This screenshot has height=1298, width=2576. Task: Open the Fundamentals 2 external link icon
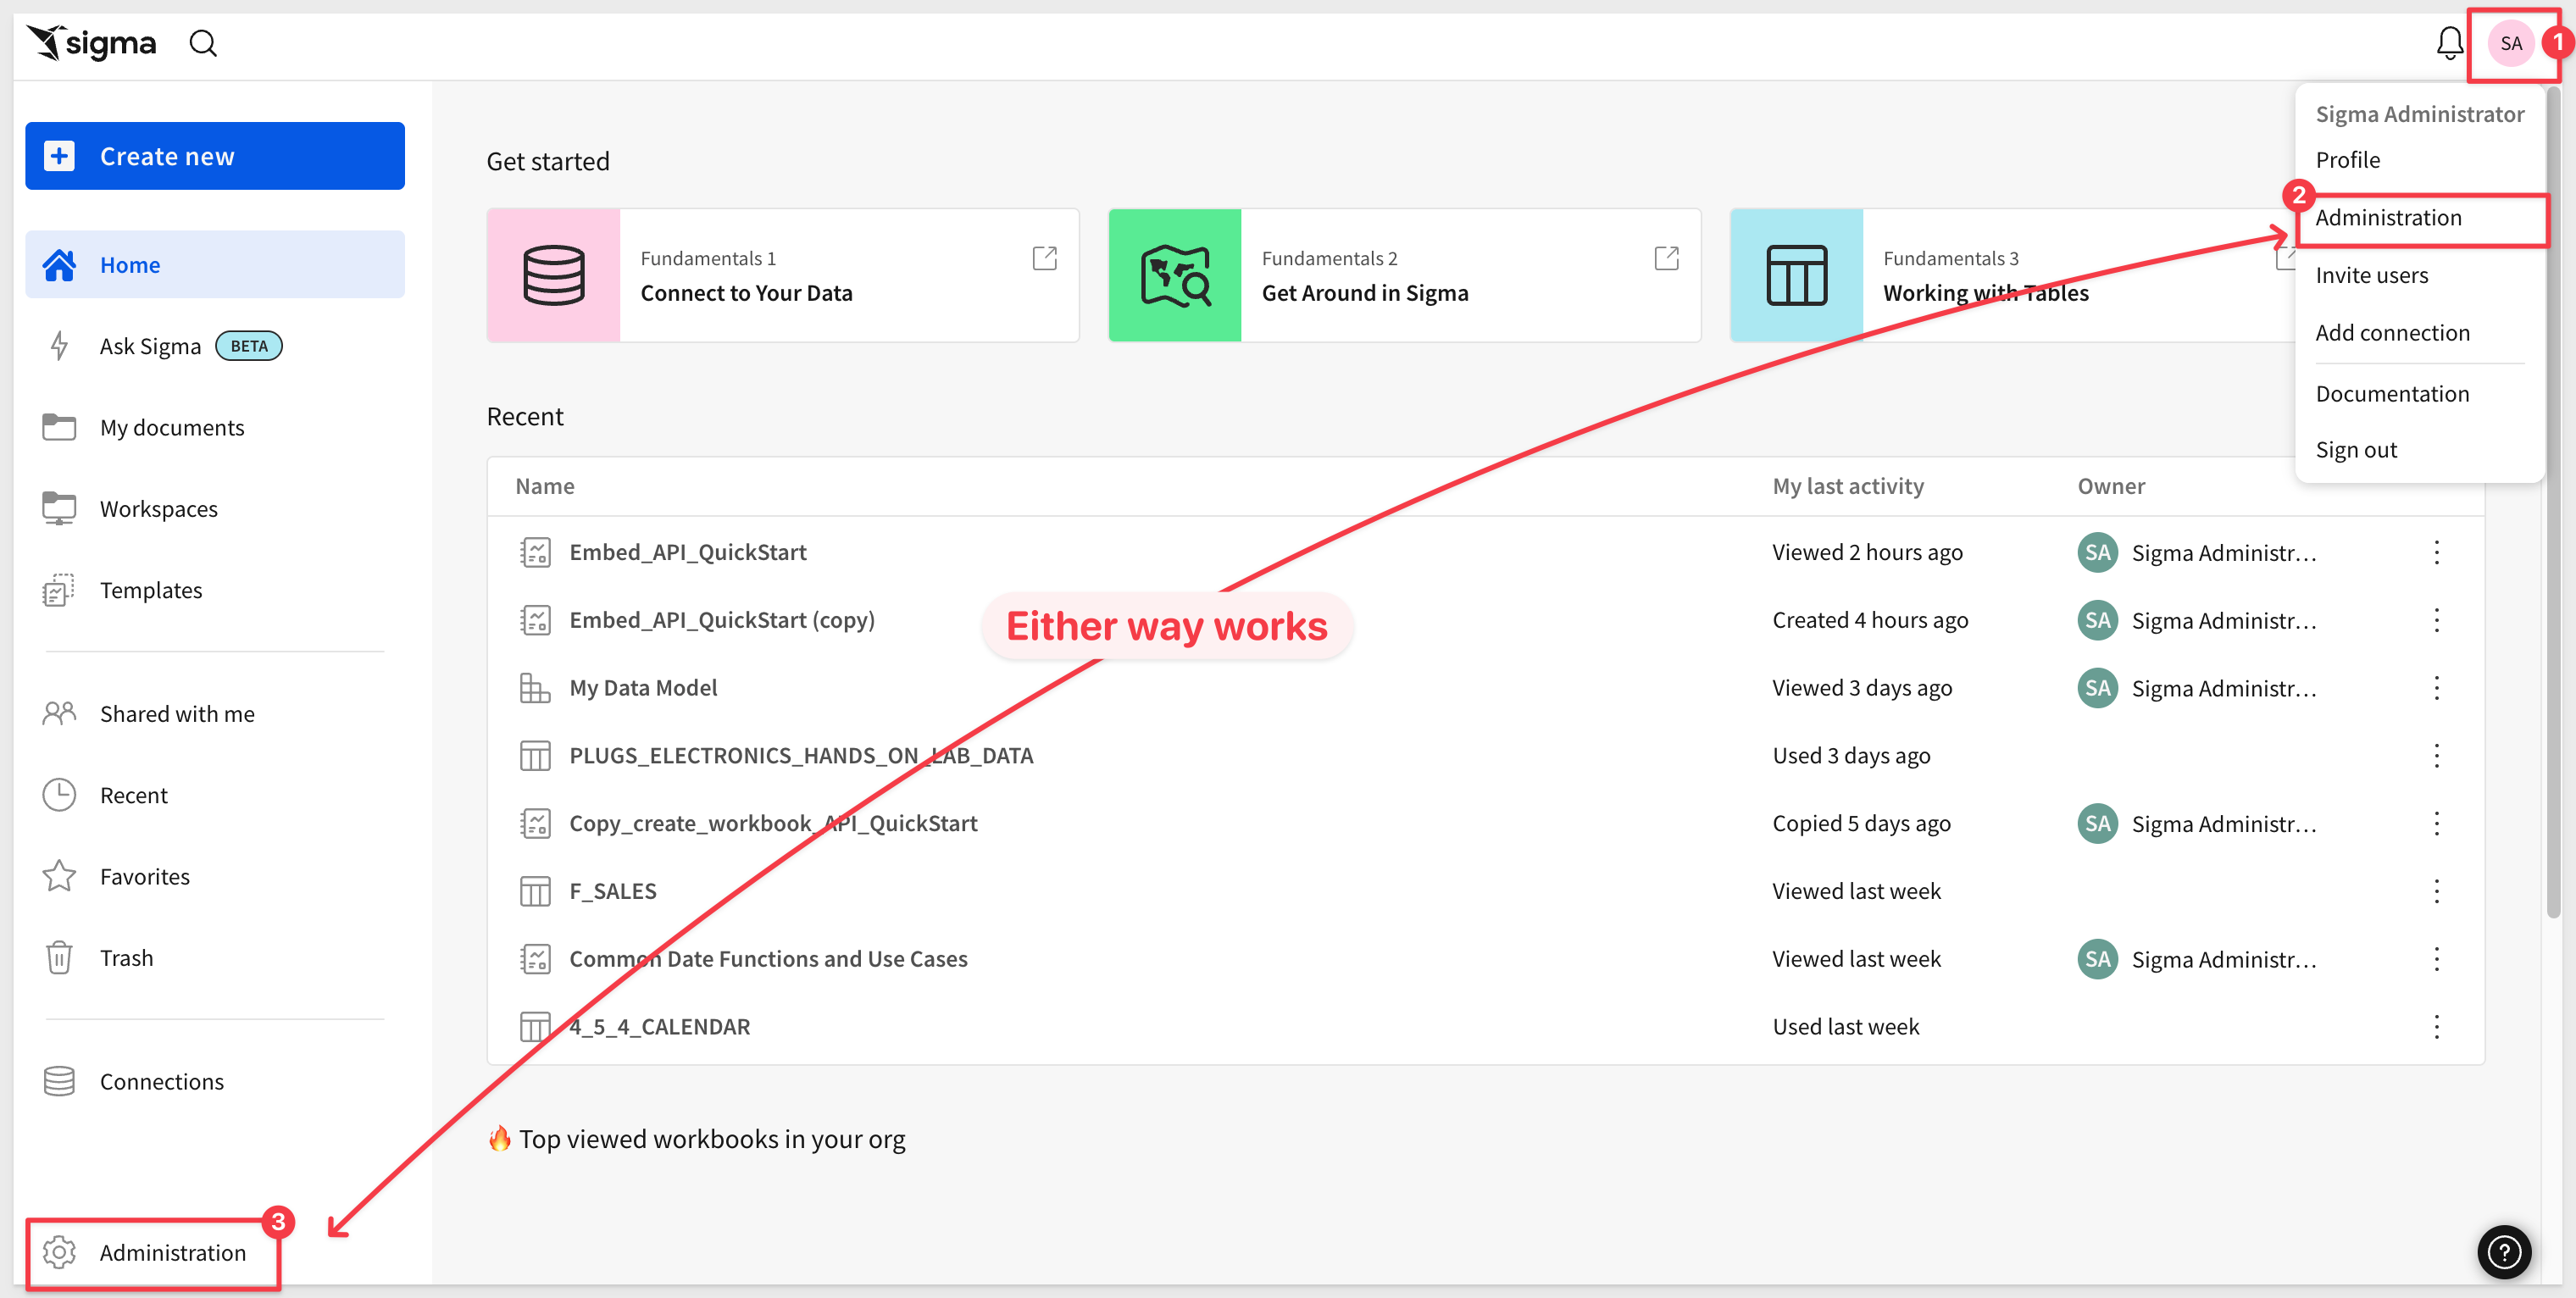pyautogui.click(x=1666, y=258)
